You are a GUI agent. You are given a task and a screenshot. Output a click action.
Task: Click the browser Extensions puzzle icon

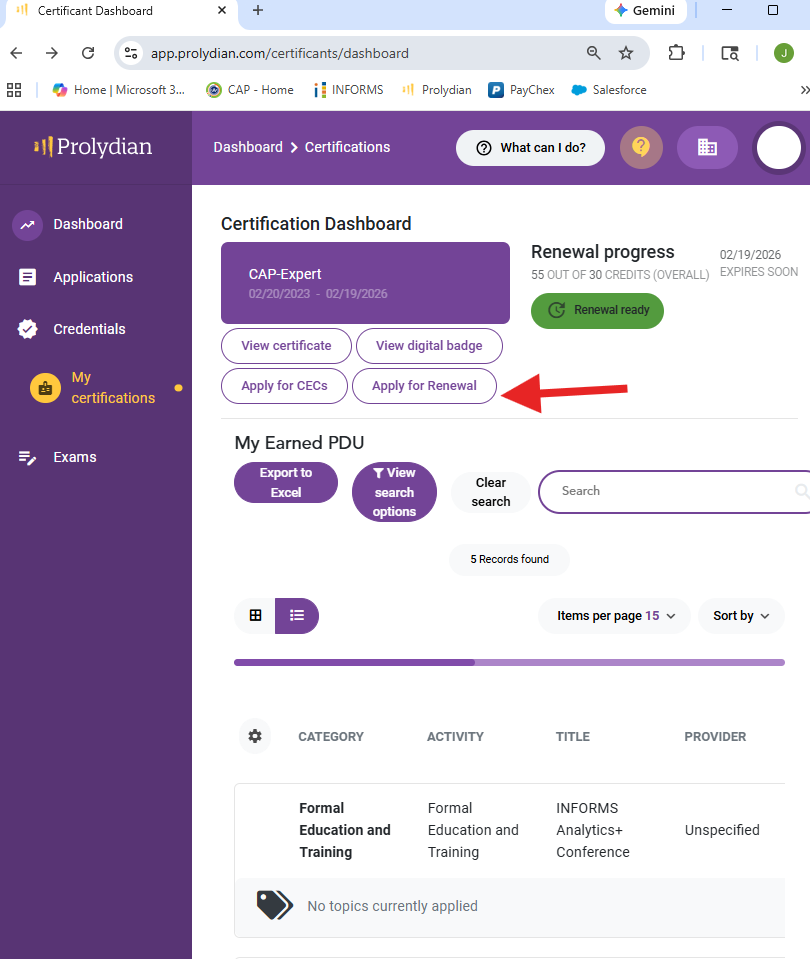click(x=676, y=53)
